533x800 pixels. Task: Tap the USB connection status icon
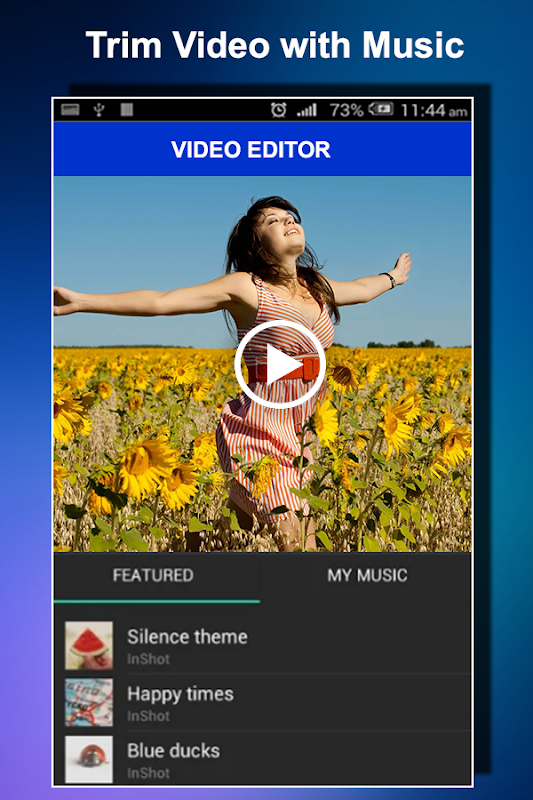pos(99,109)
